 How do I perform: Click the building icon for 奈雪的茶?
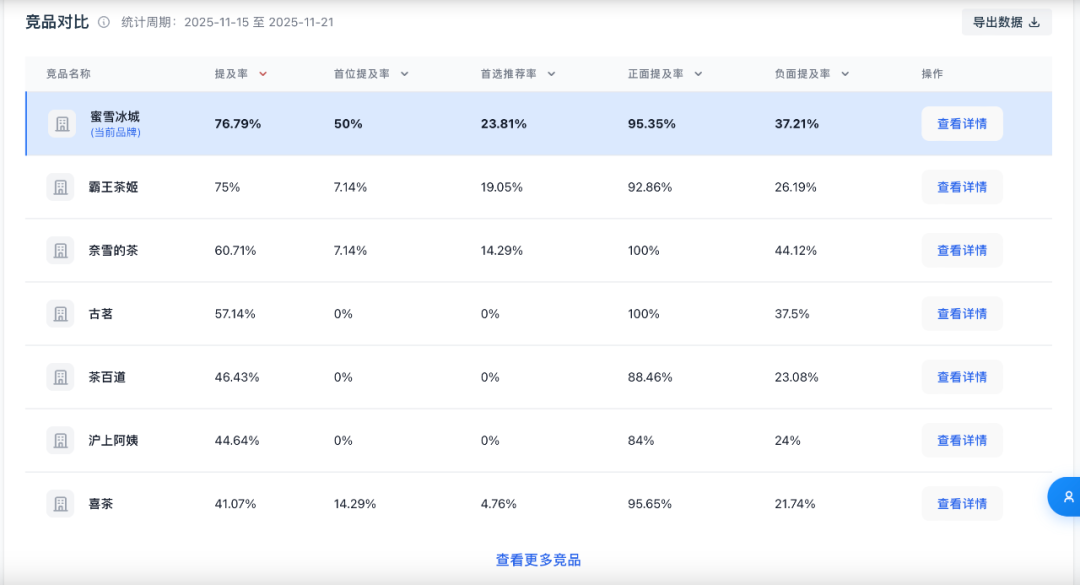(x=61, y=251)
